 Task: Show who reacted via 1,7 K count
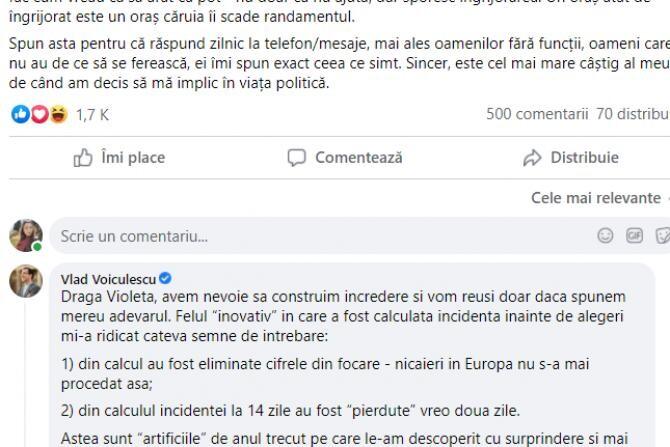93,115
